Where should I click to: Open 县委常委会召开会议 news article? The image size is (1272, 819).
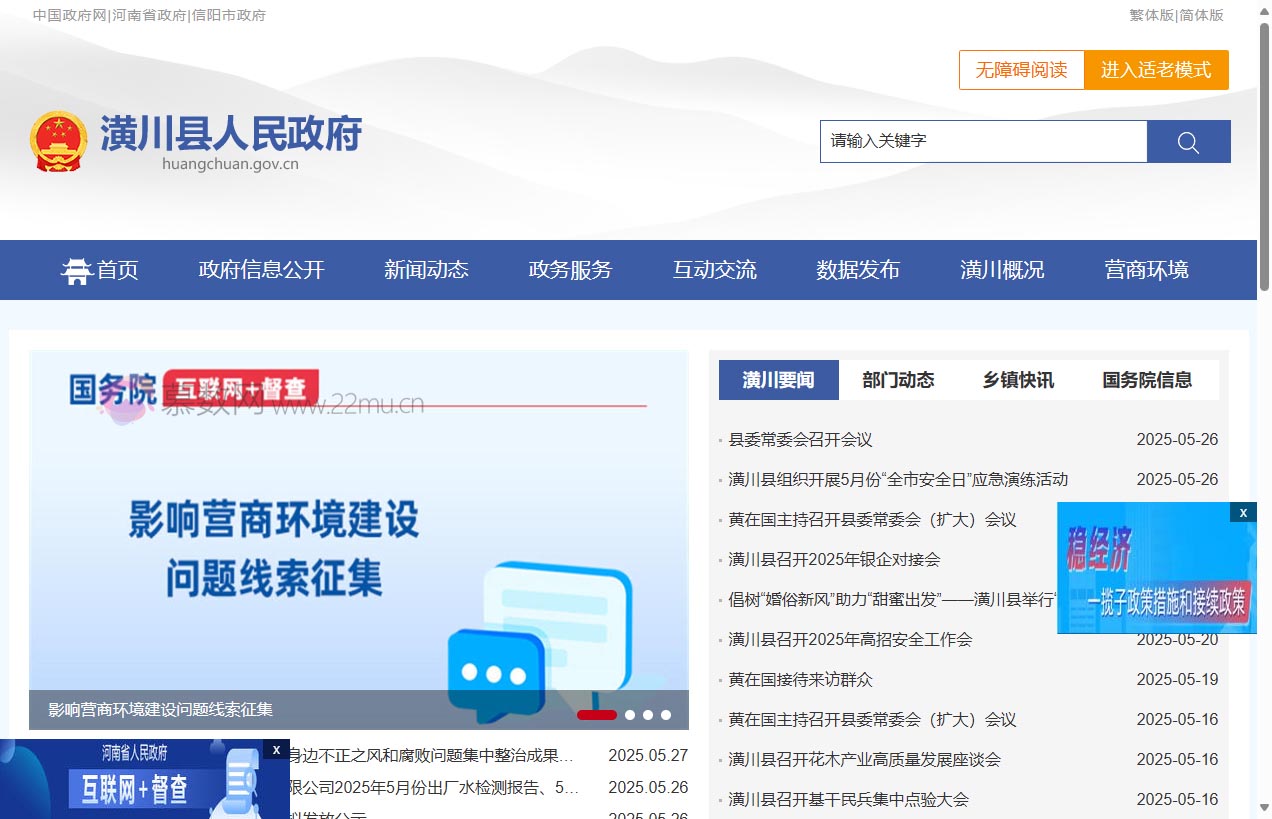point(800,440)
